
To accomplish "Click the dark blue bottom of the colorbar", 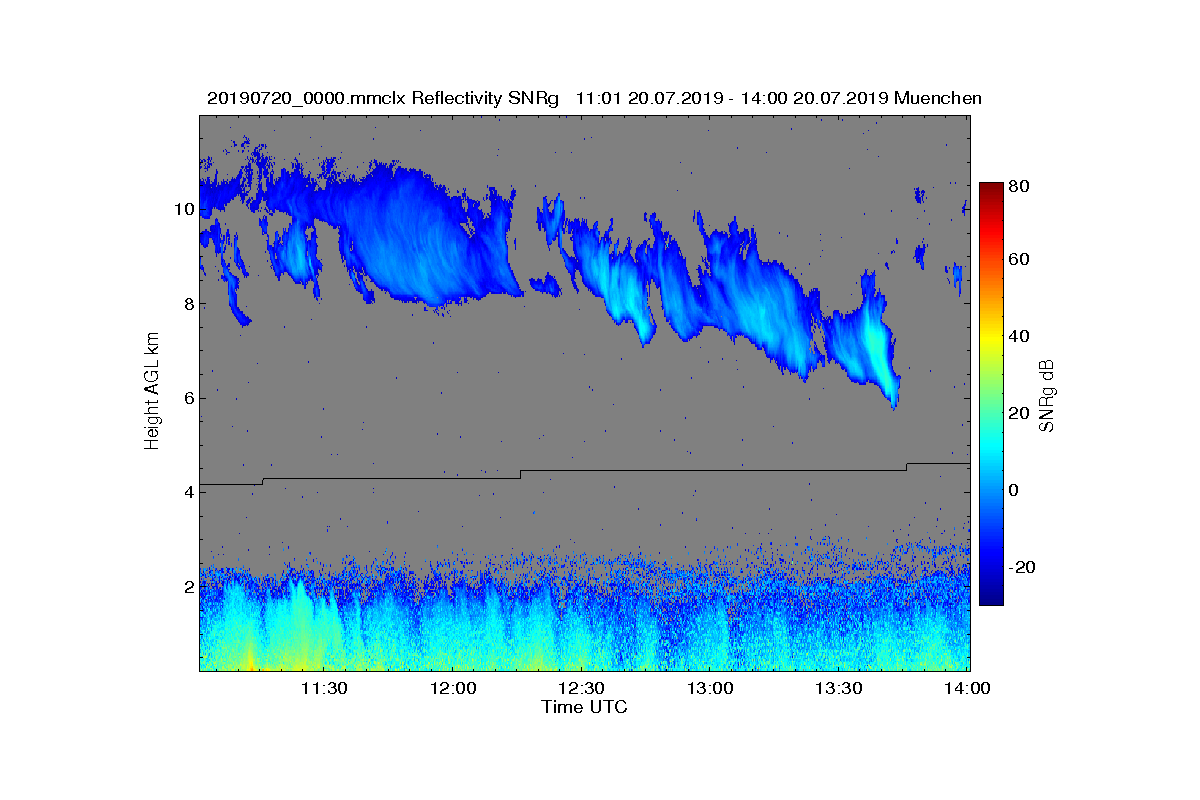I will pyautogui.click(x=991, y=598).
